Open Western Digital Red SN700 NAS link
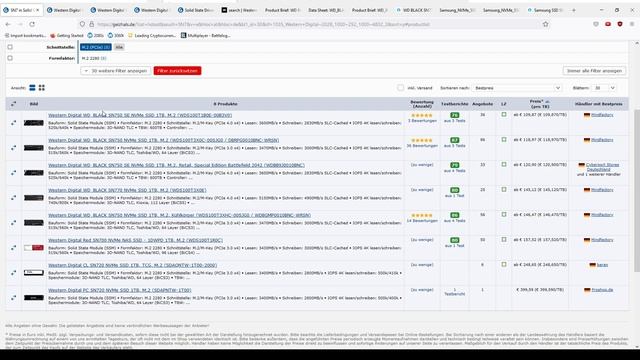 click(x=136, y=240)
